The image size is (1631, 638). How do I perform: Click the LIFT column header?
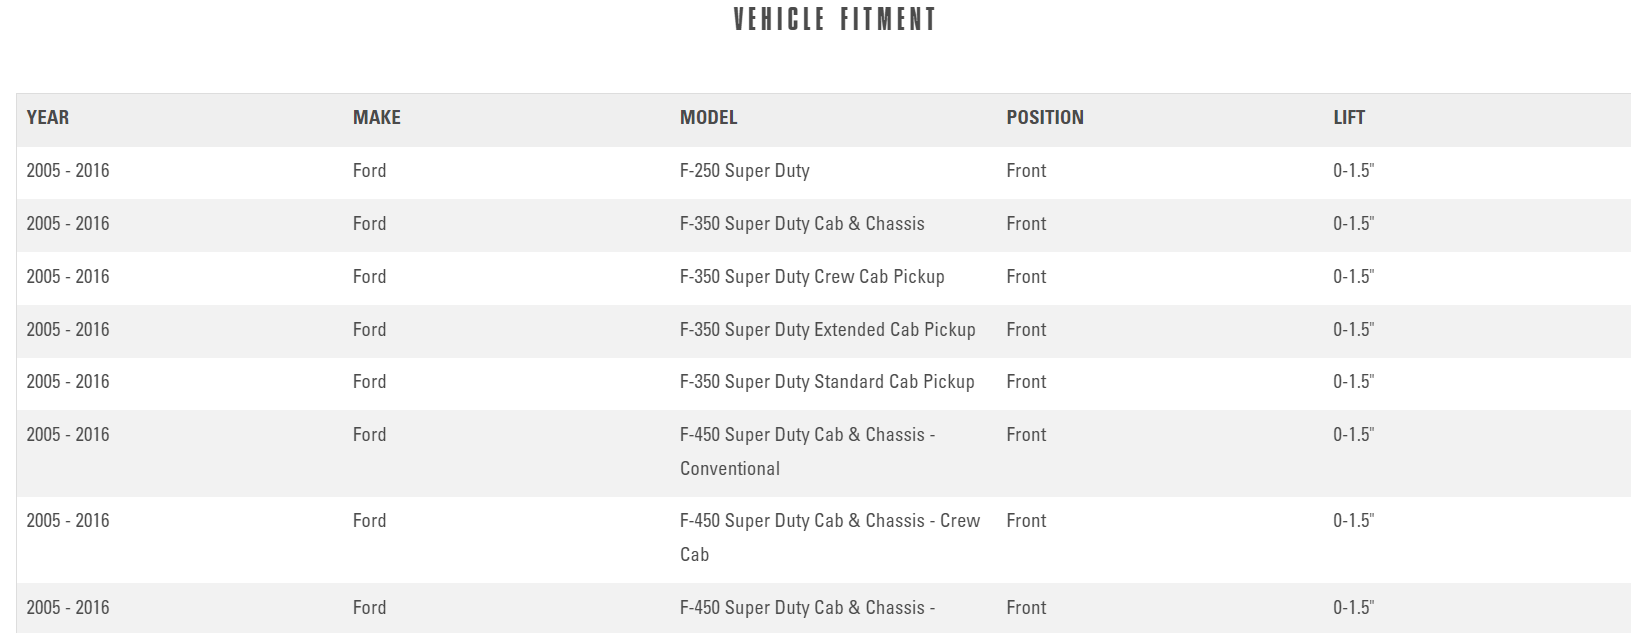pos(1348,118)
